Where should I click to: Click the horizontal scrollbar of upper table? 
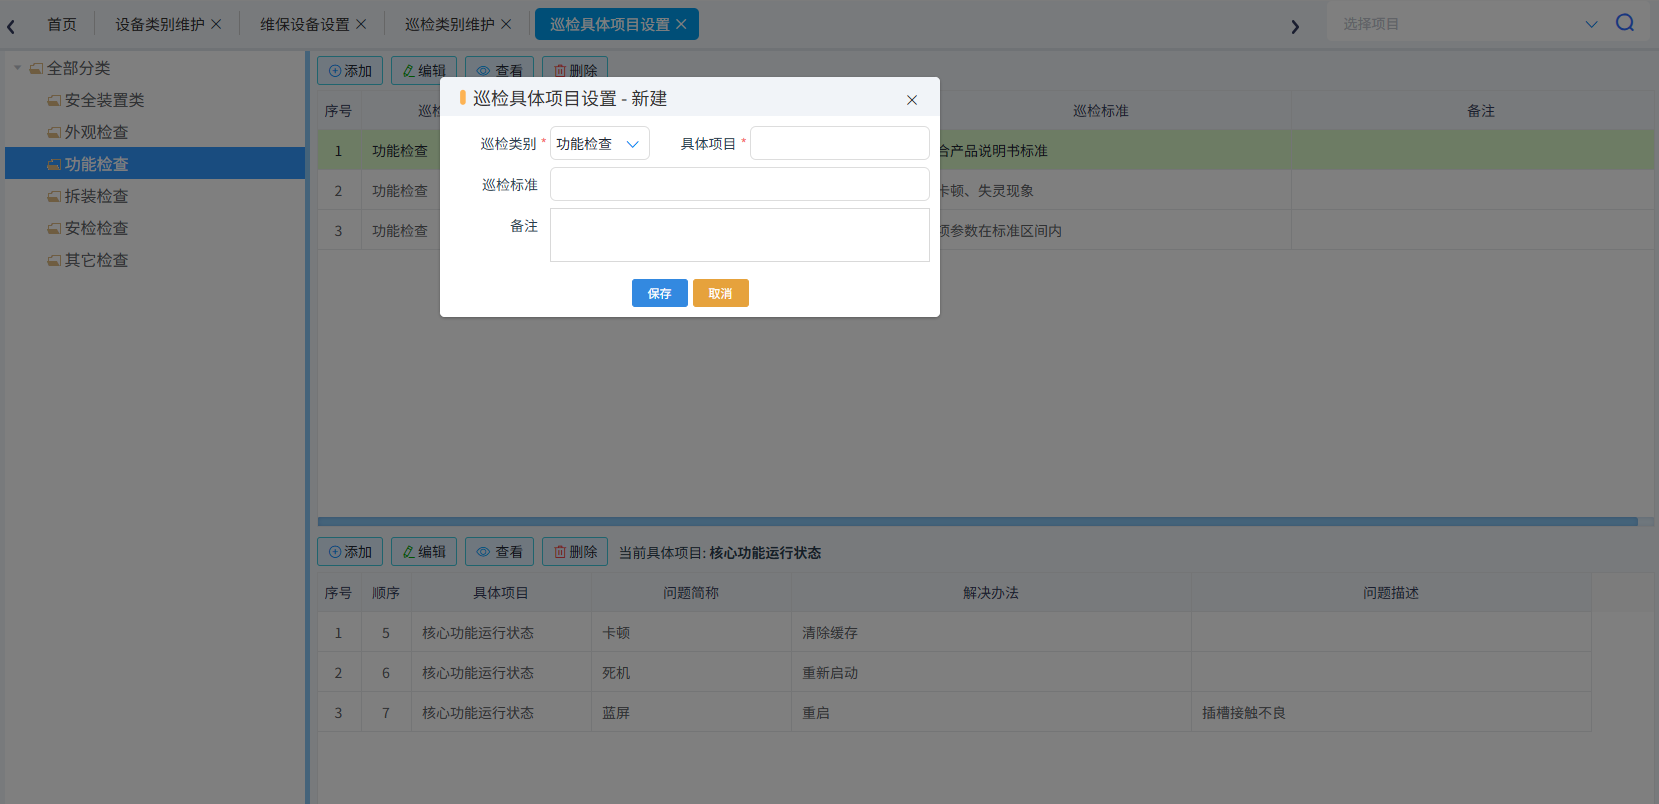978,521
